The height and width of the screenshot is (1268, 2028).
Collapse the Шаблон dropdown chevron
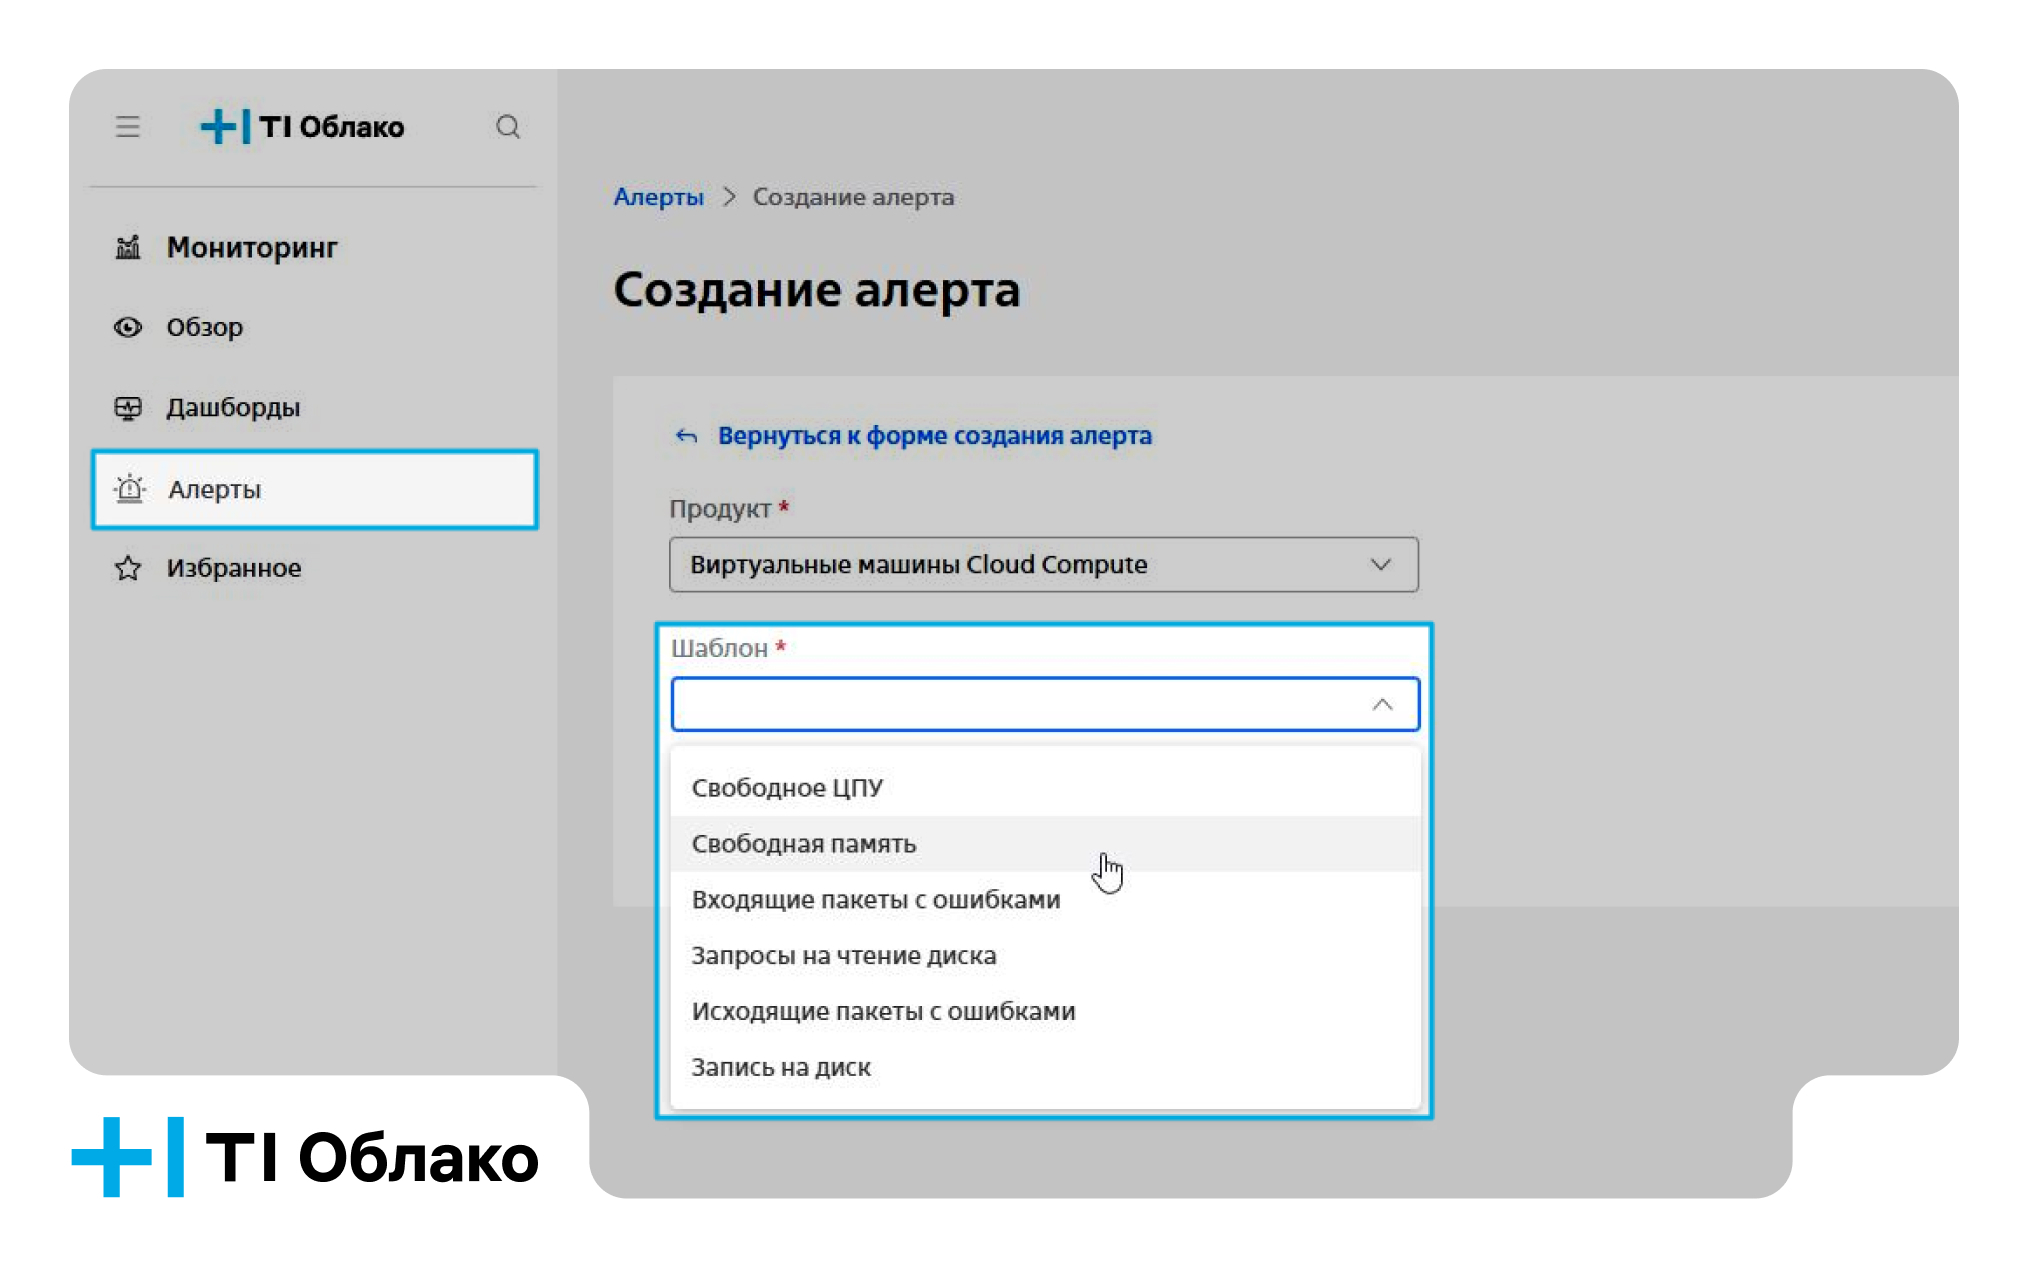point(1382,704)
